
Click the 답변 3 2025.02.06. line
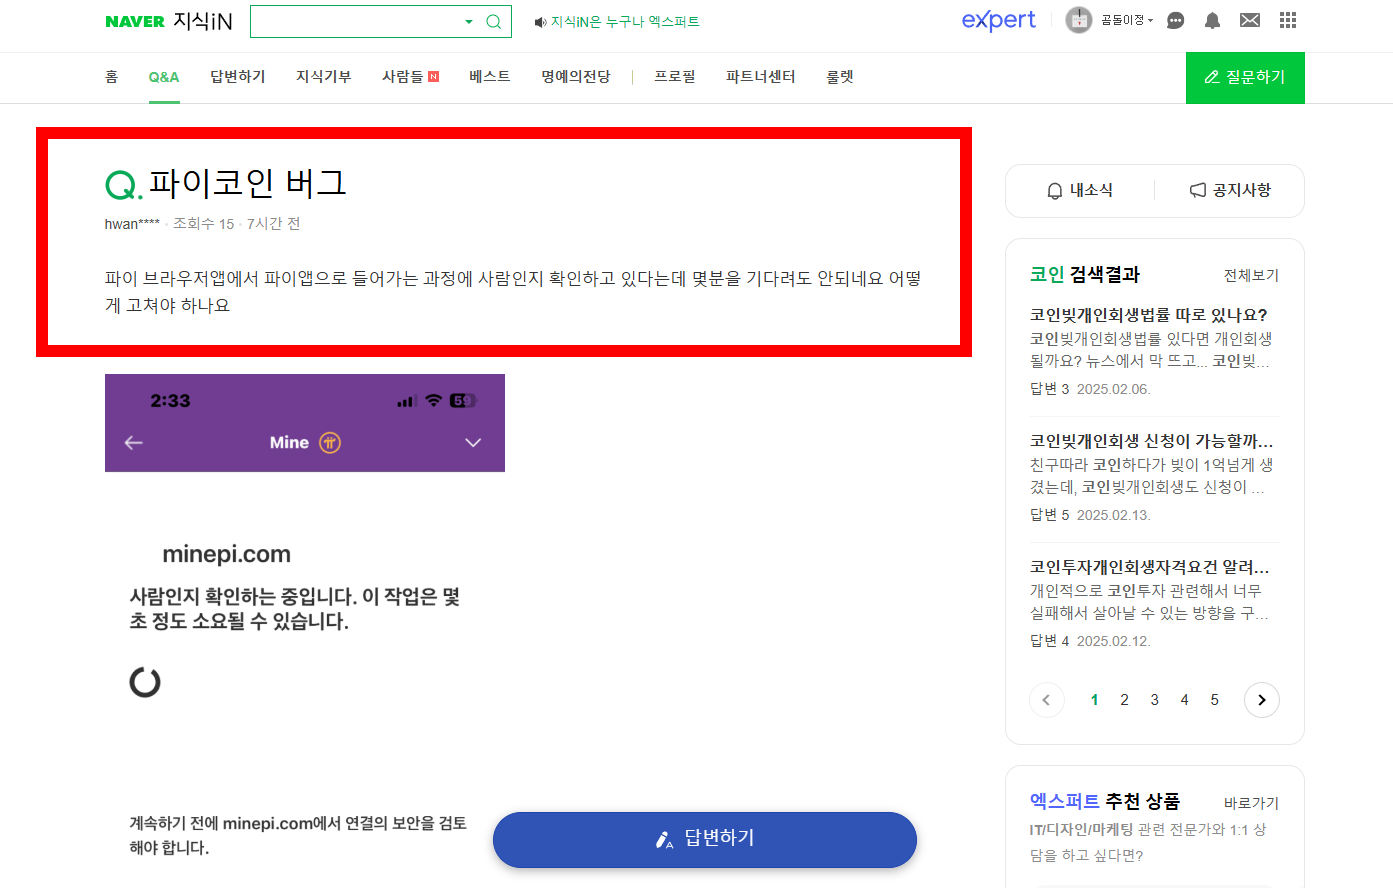1090,389
